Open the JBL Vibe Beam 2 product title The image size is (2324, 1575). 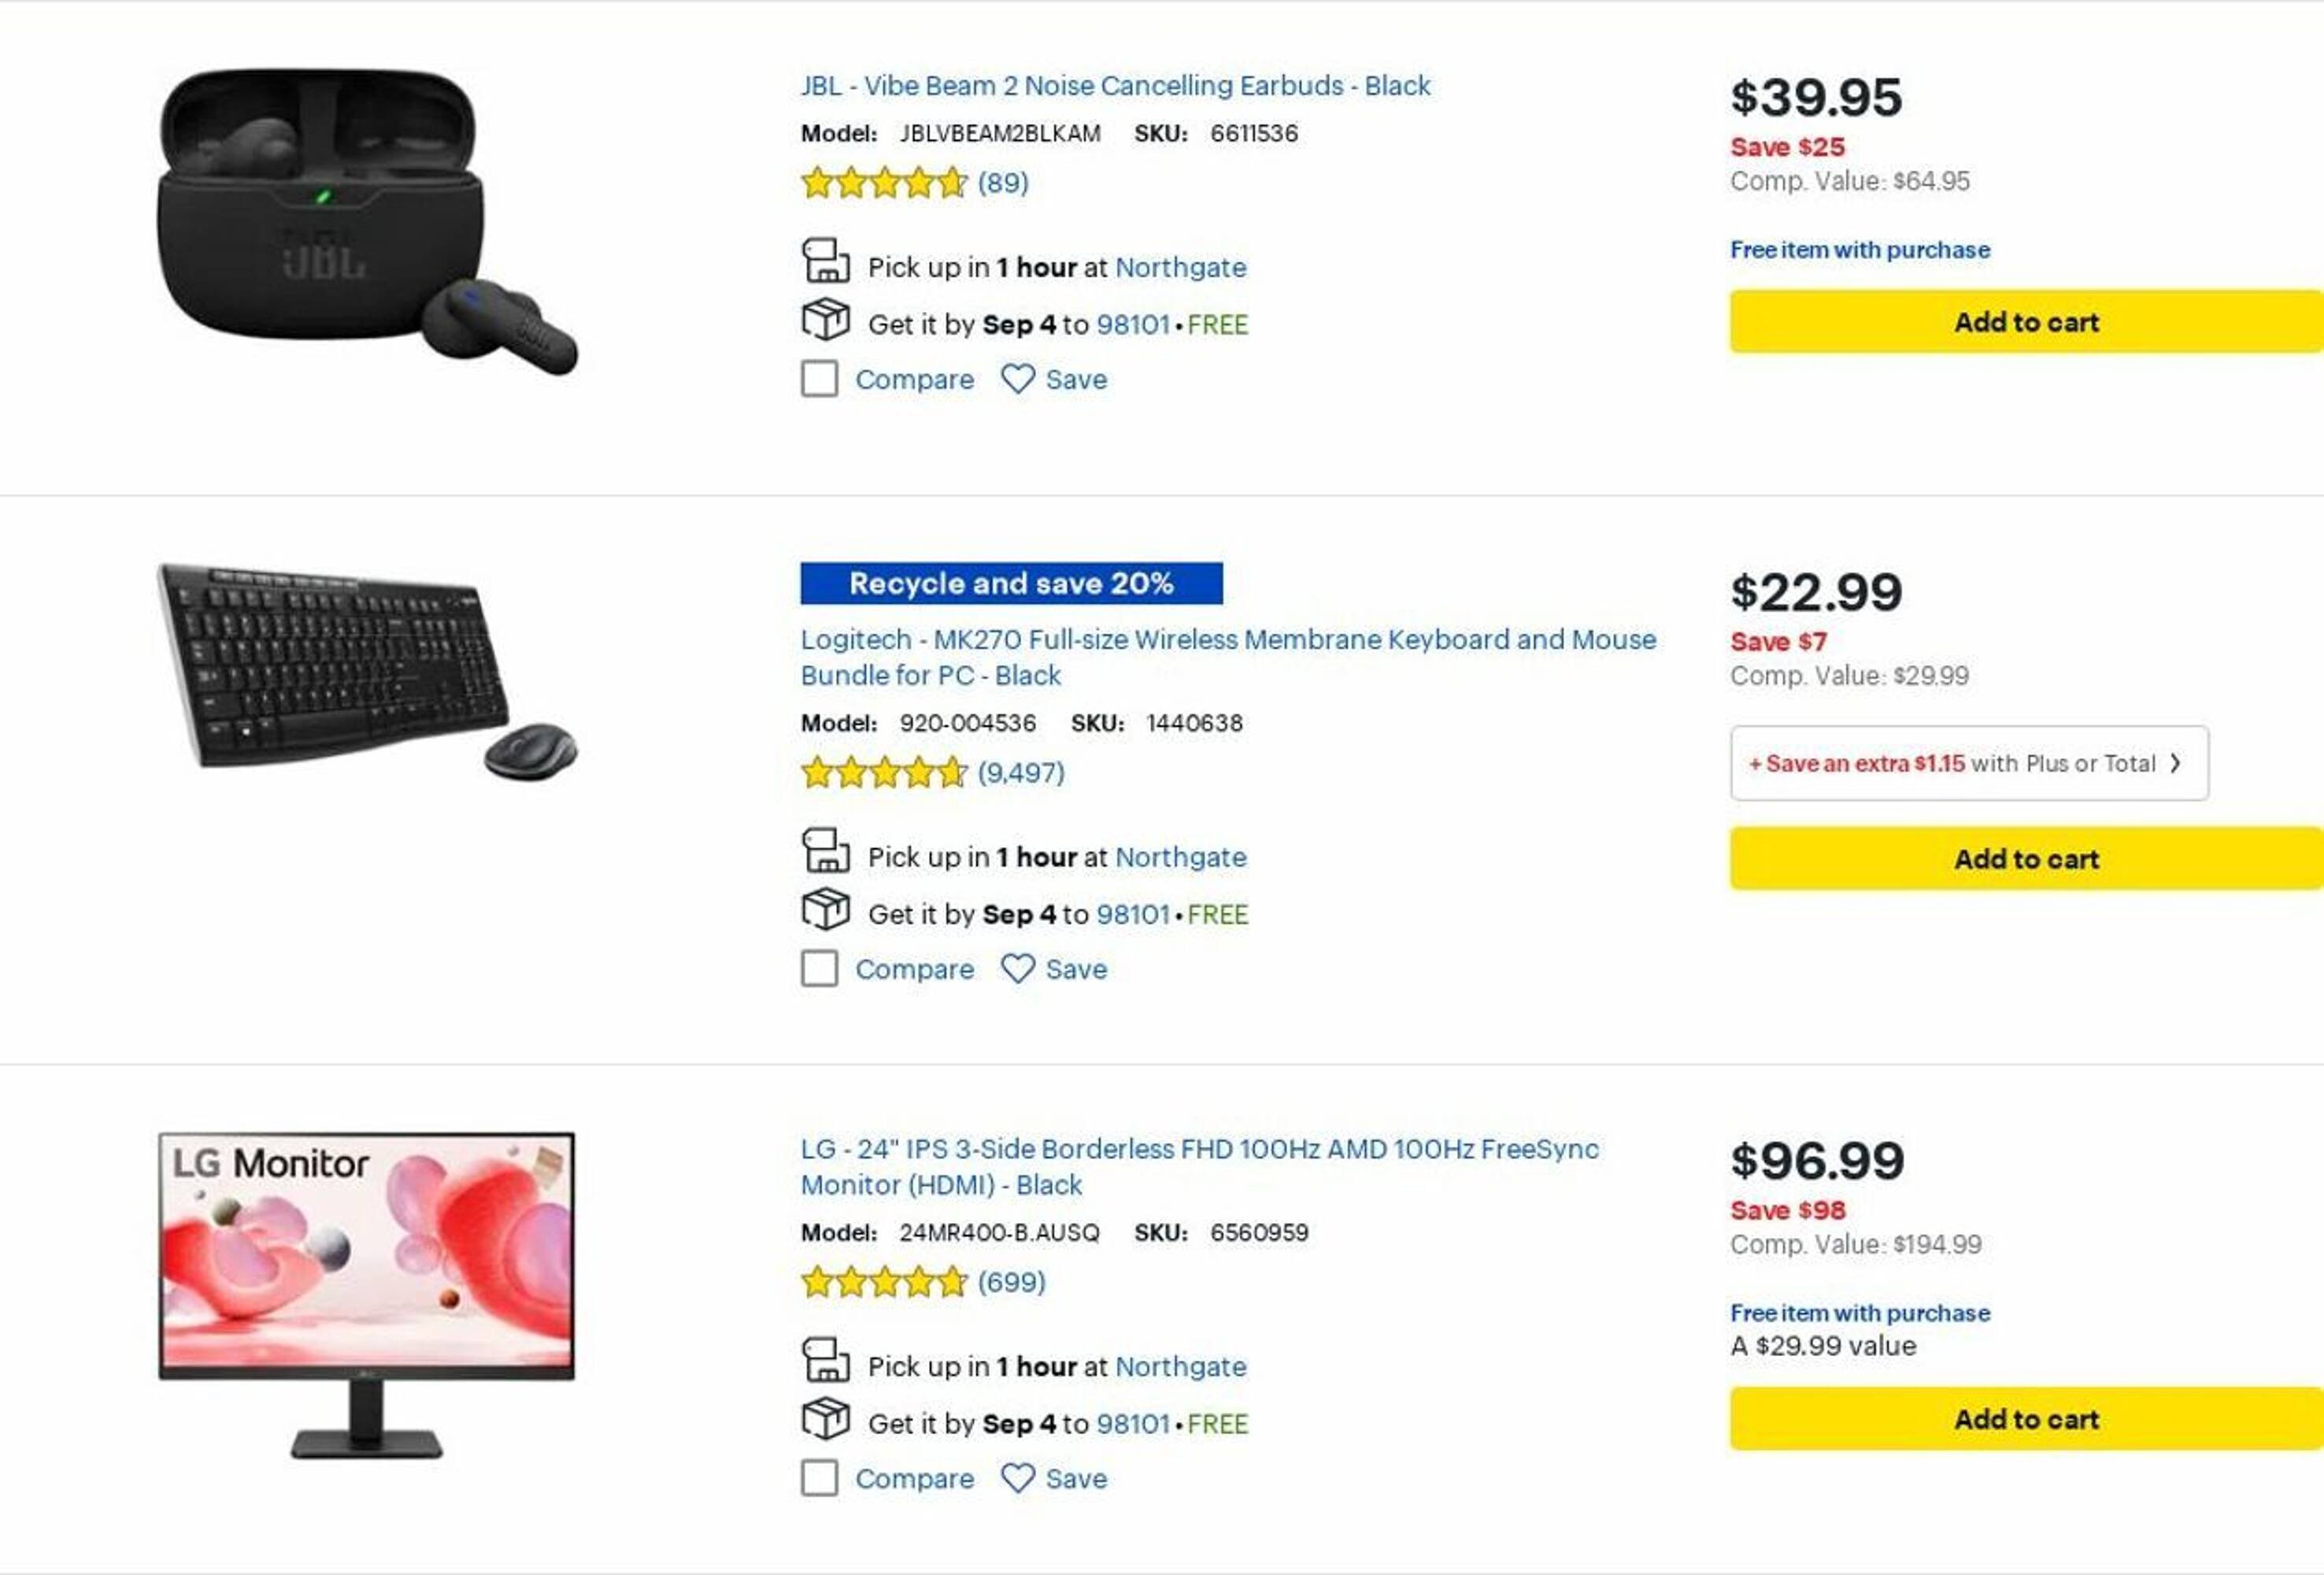(x=1114, y=86)
